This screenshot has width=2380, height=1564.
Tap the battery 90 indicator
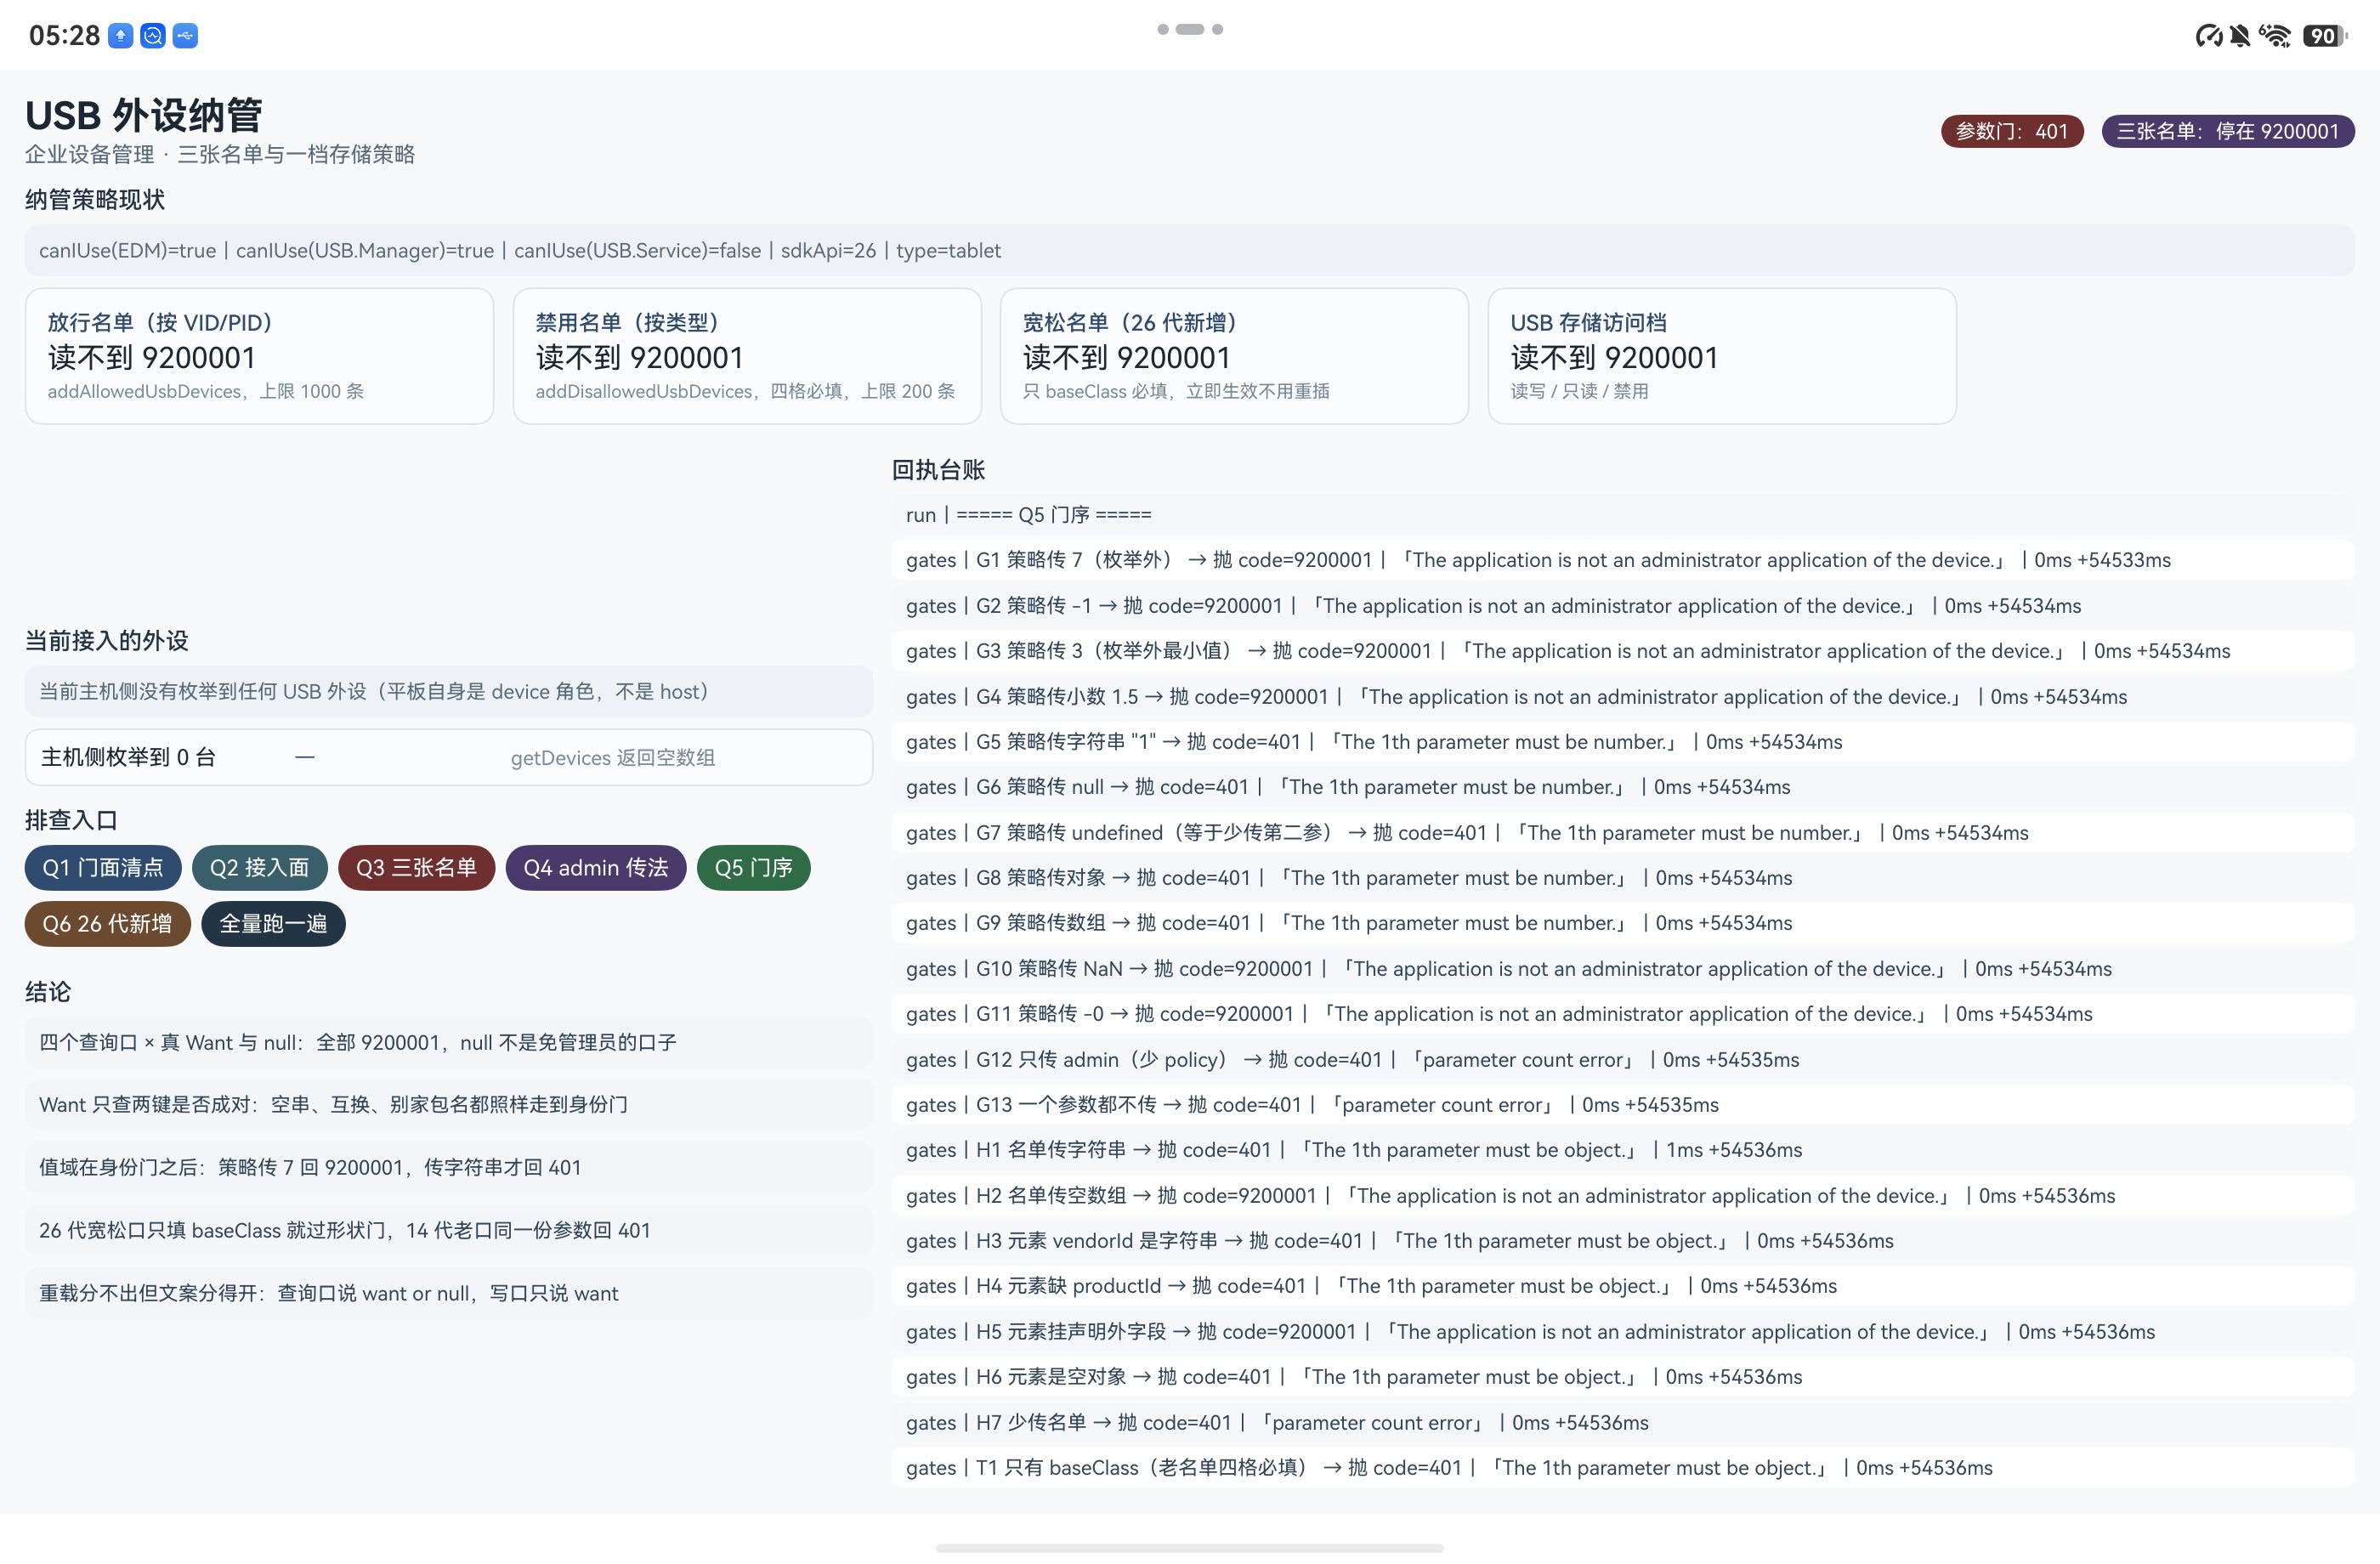click(2324, 36)
